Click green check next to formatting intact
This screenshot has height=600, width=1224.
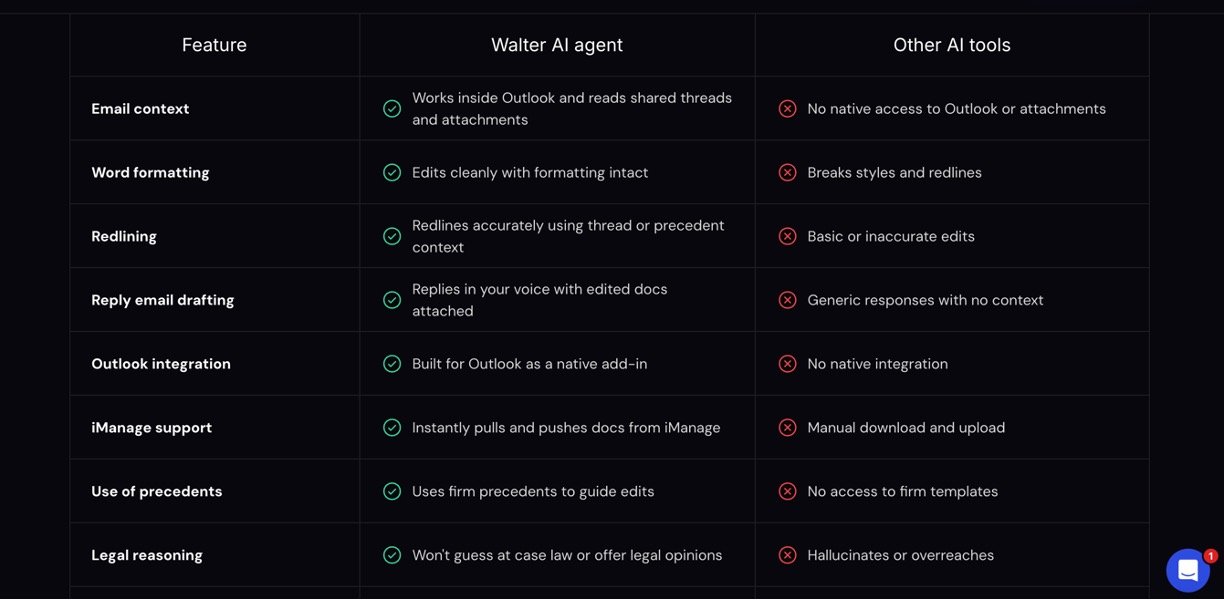[392, 172]
